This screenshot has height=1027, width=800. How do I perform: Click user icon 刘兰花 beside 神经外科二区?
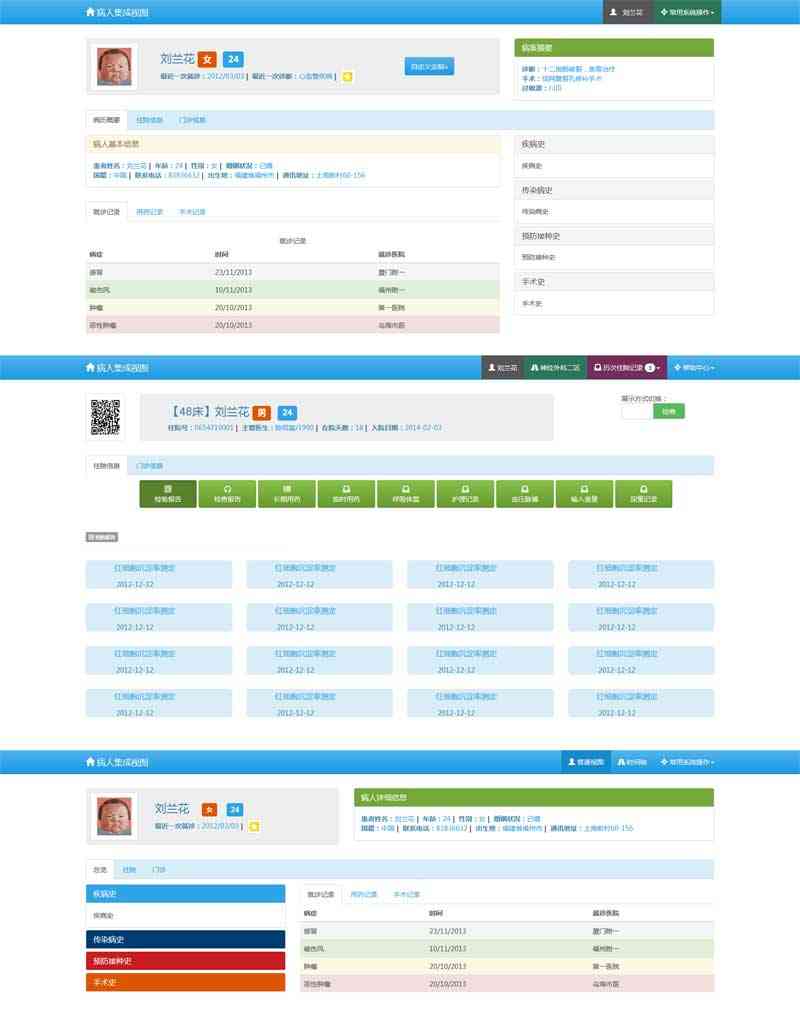(x=503, y=368)
